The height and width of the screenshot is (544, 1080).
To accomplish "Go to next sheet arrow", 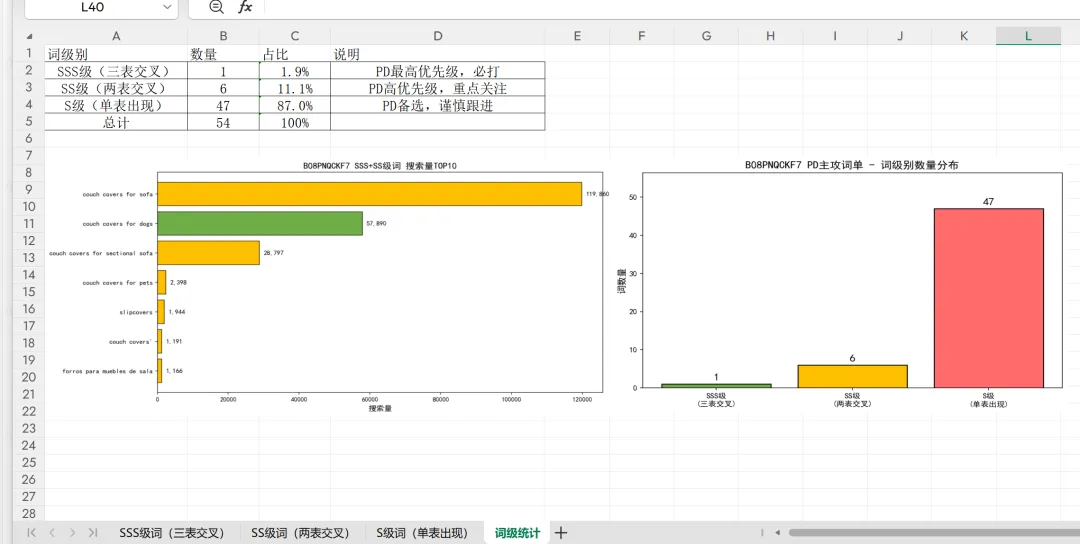I will tap(72, 532).
